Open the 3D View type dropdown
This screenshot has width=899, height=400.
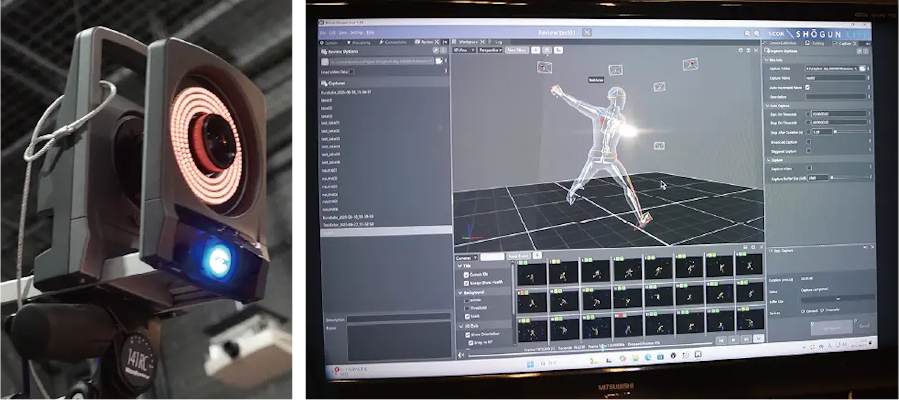click(464, 48)
